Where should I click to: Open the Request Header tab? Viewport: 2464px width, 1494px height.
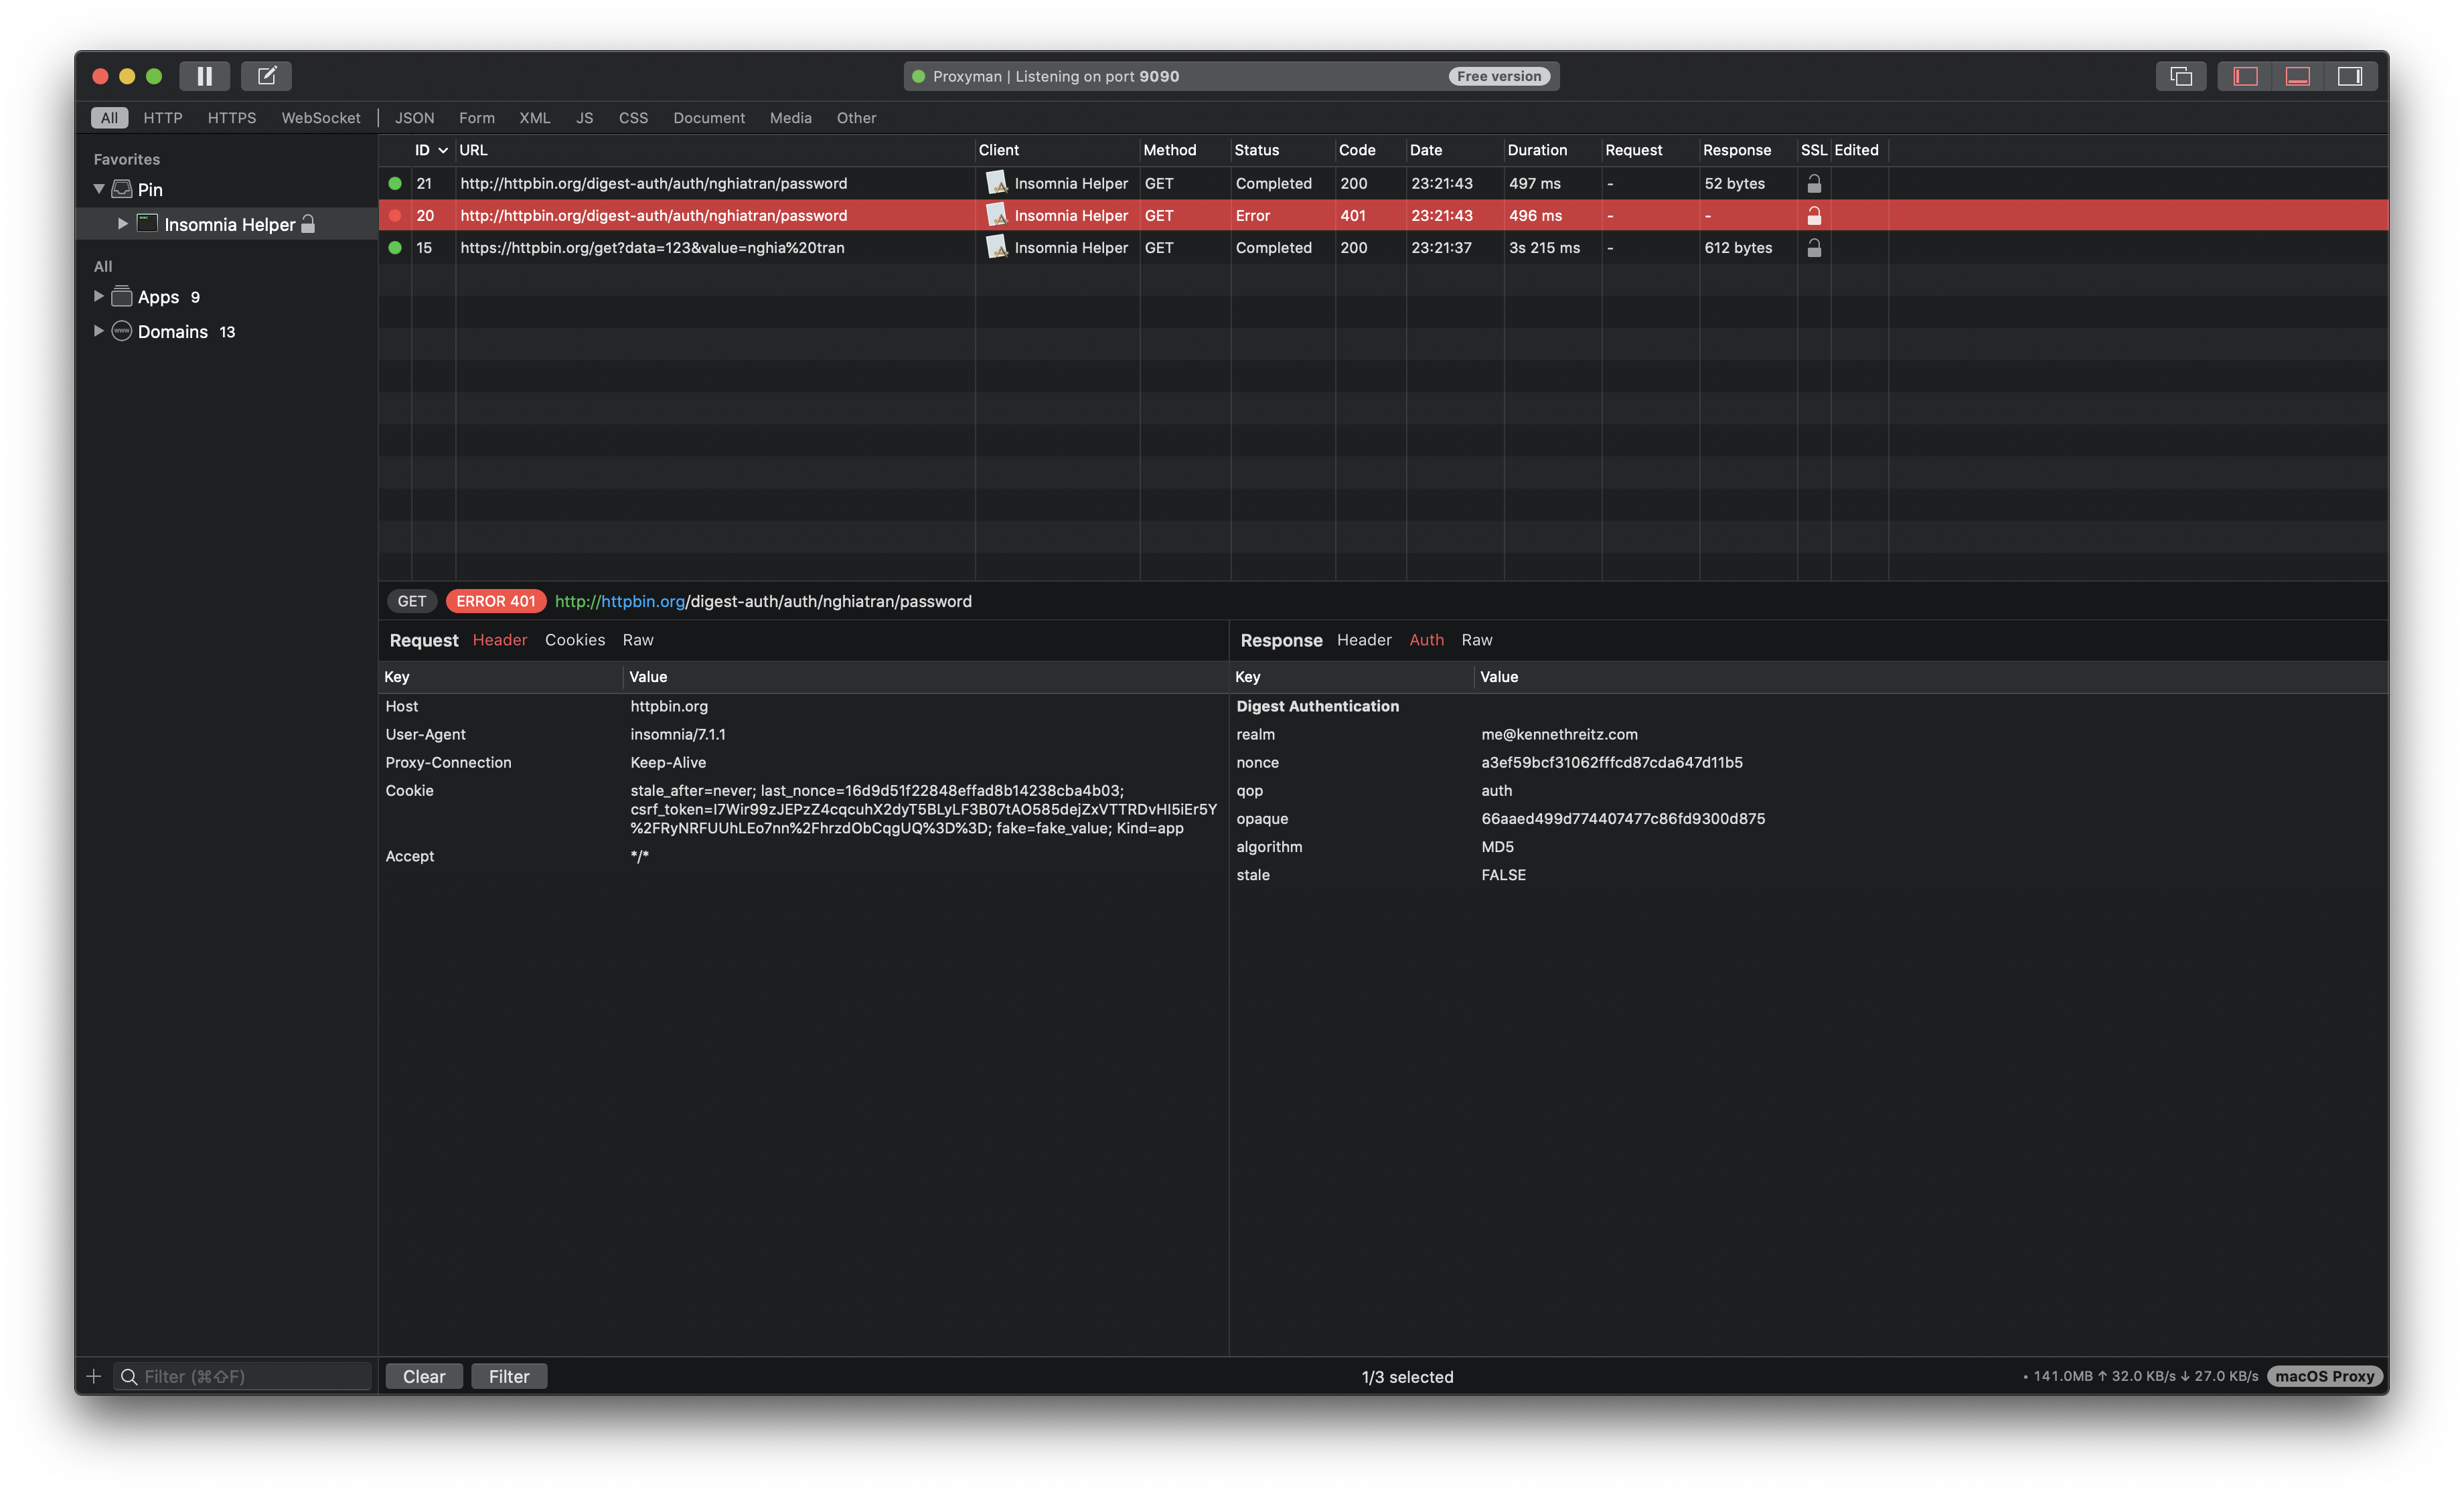pos(500,640)
